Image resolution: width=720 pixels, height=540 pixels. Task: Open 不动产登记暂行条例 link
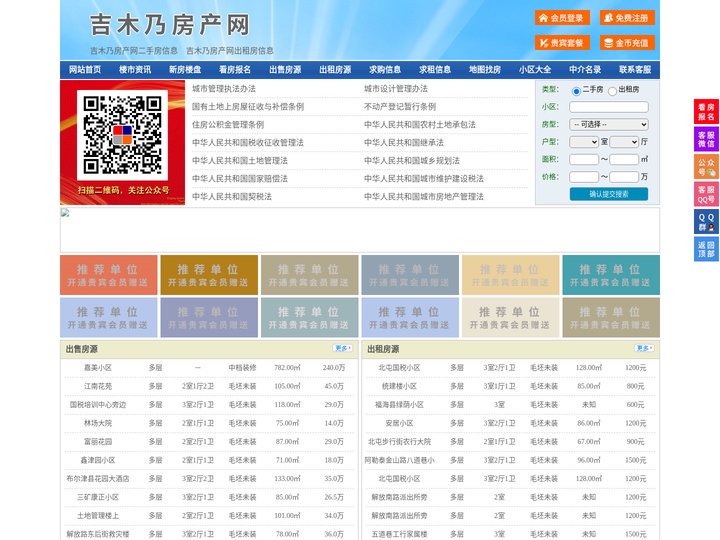pos(400,107)
